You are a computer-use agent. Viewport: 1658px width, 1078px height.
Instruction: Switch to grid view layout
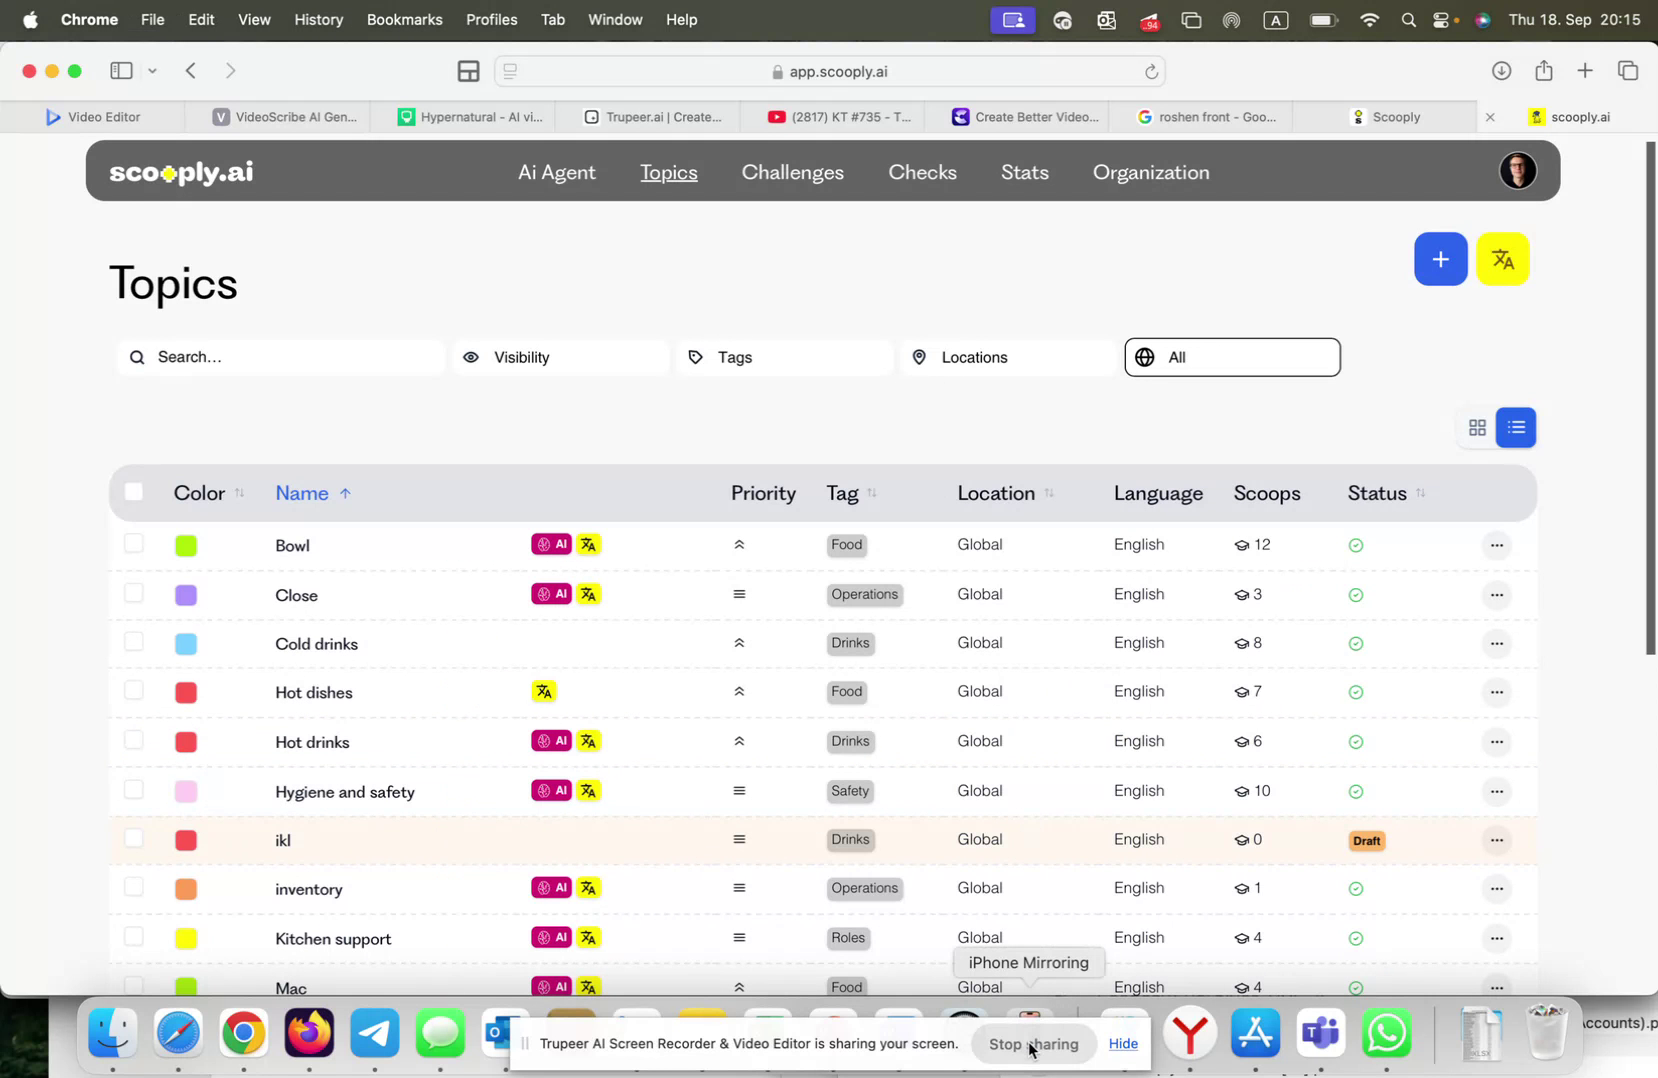pyautogui.click(x=1477, y=427)
